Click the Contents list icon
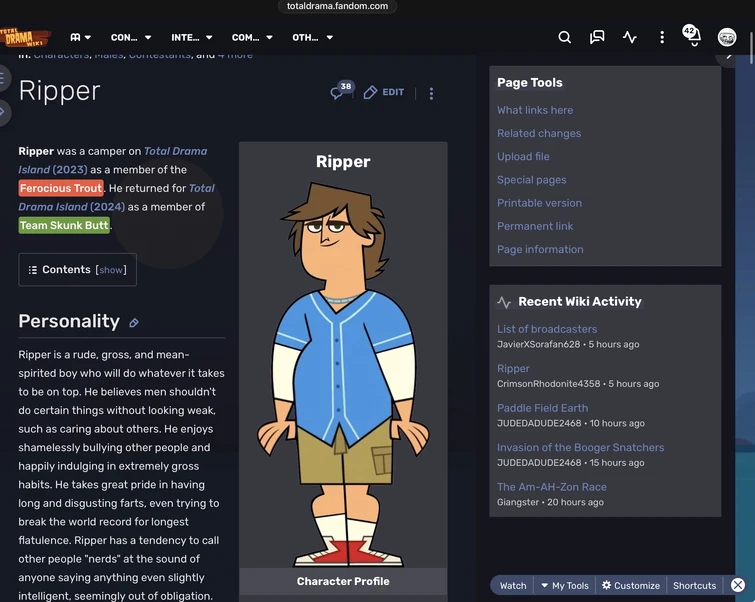 coord(32,270)
